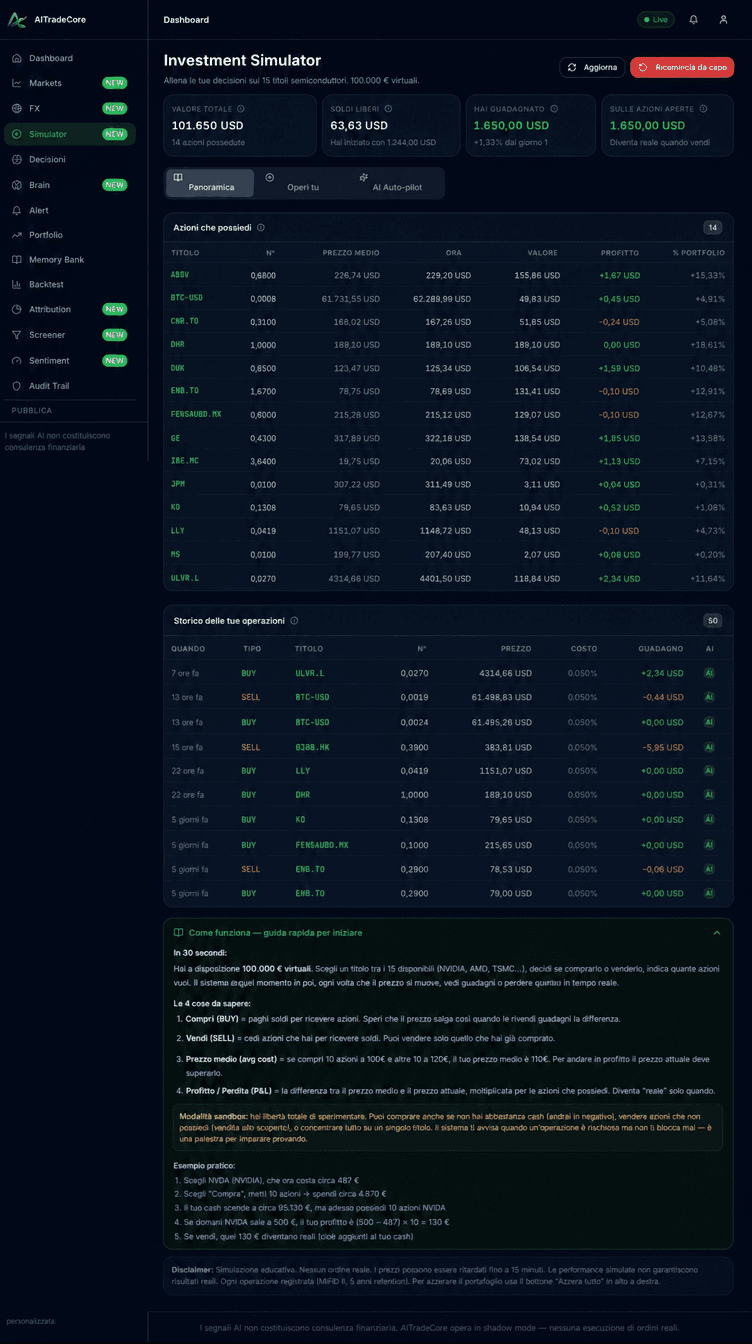The image size is (752, 1344).
Task: Sort holdings by the % Portfolio column header
Action: [x=699, y=253]
